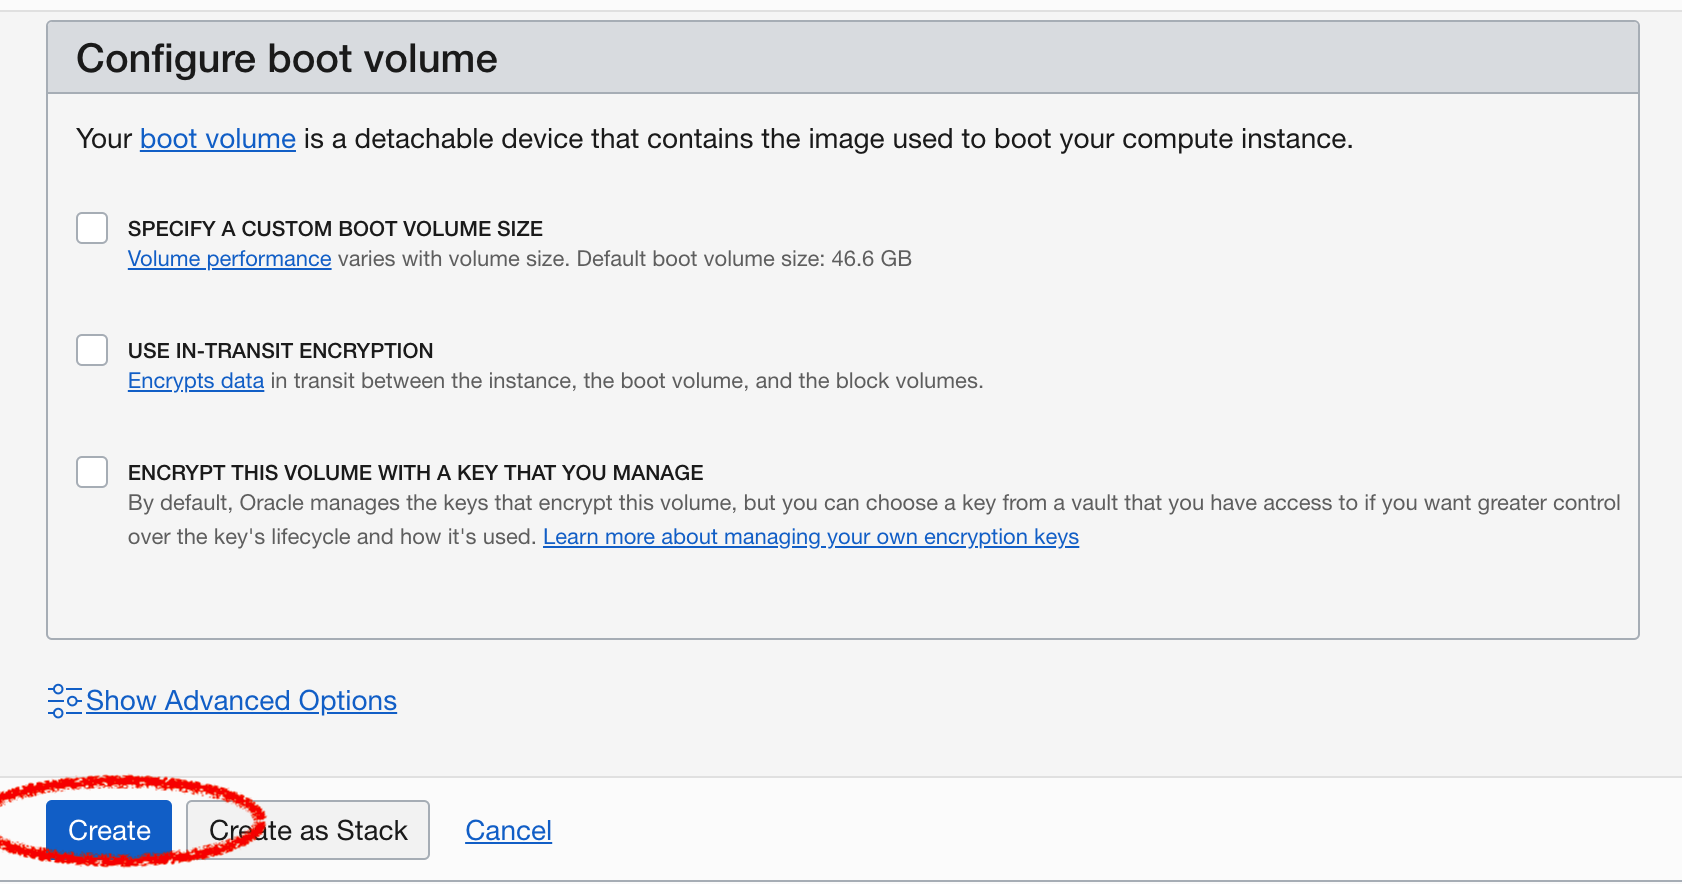Open the Volume performance link
The image size is (1682, 884).
[x=229, y=259]
